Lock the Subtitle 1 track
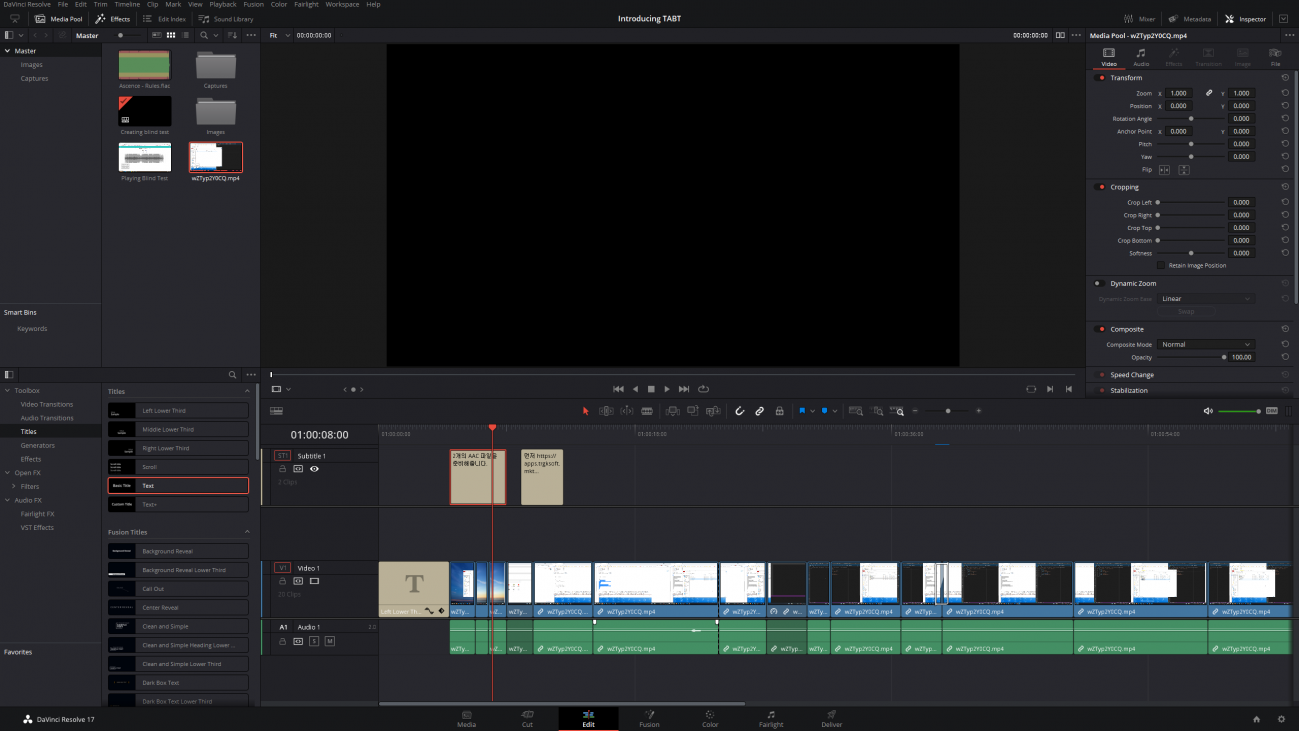The image size is (1299, 731). click(x=282, y=468)
